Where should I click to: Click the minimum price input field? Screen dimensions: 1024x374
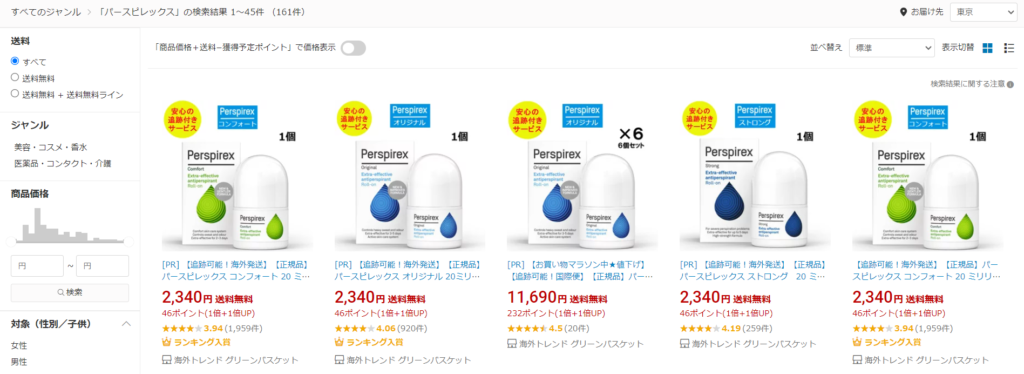coord(37,266)
